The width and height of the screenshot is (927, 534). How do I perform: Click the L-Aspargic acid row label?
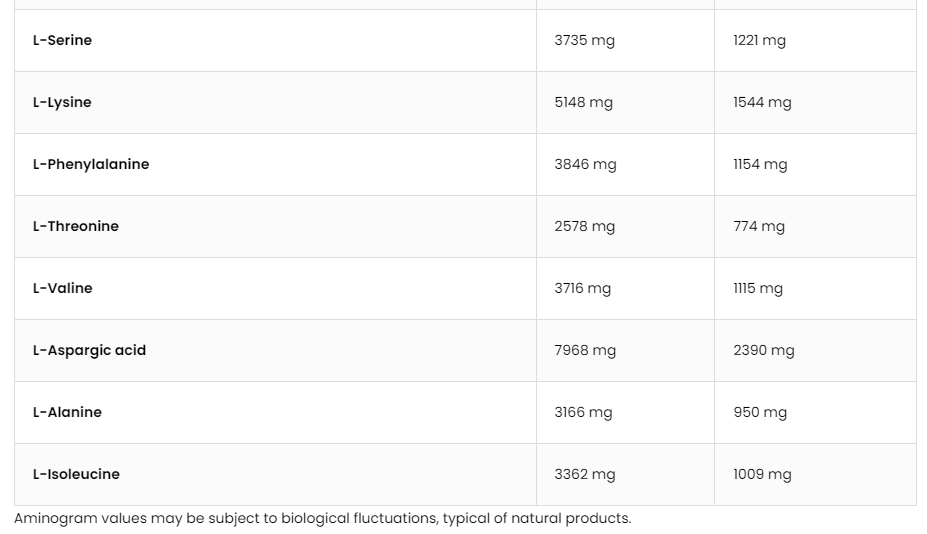tap(89, 350)
